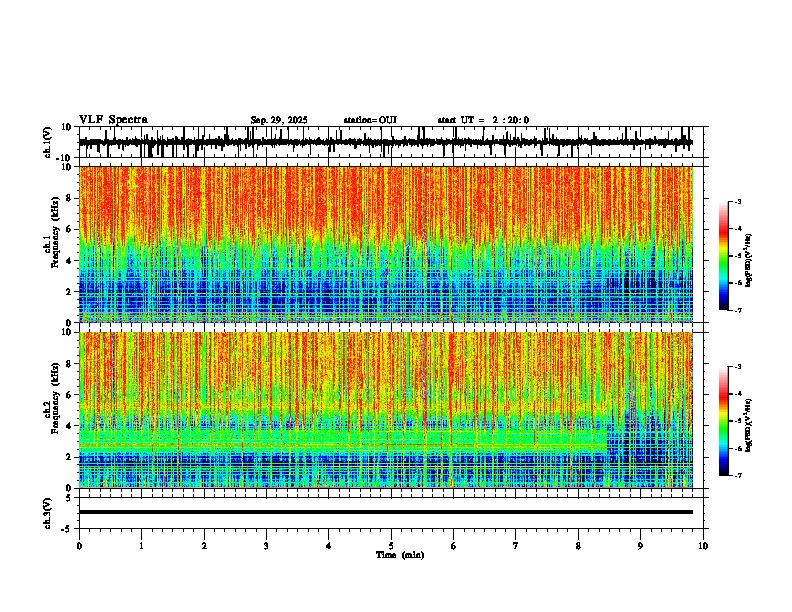Click the ch.1 voltage waveform trace

(385, 142)
